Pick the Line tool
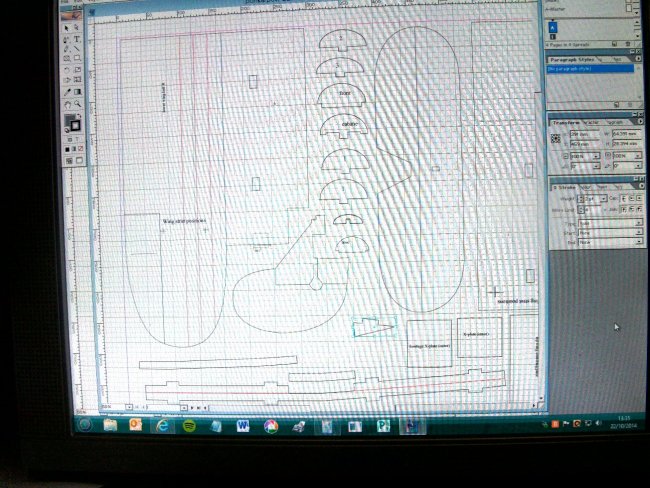The width and height of the screenshot is (650, 488). (x=77, y=49)
